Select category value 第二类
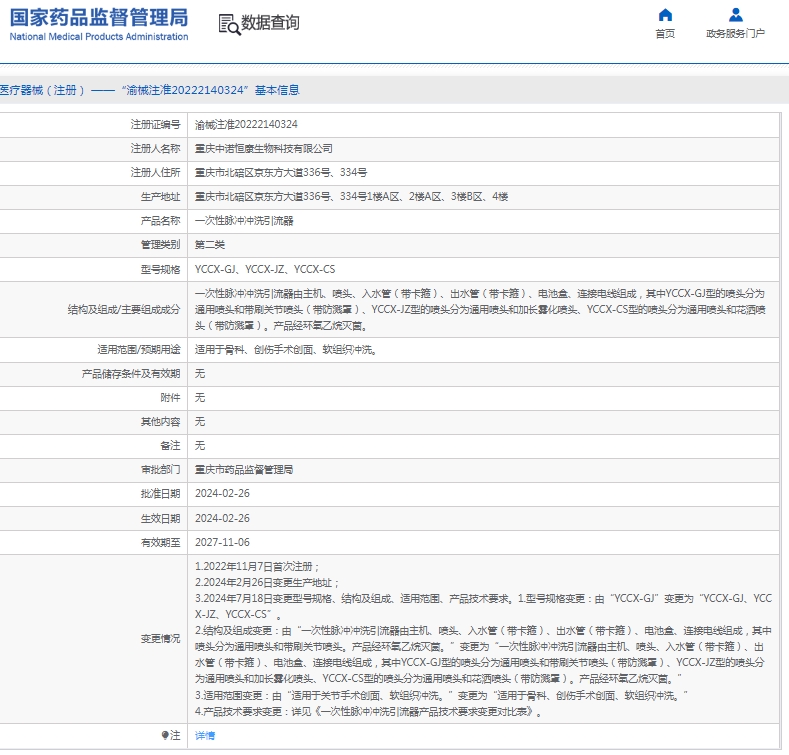Image resolution: width=789 pixels, height=755 pixels. (x=210, y=245)
